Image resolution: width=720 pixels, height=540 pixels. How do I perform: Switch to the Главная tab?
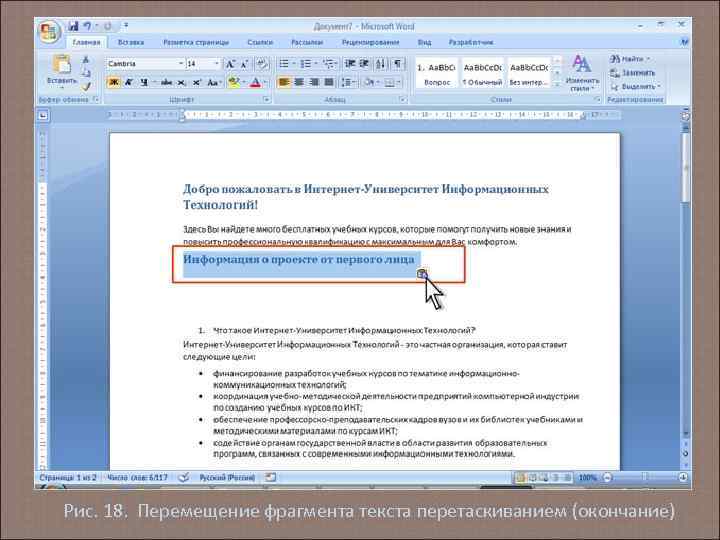pos(86,42)
